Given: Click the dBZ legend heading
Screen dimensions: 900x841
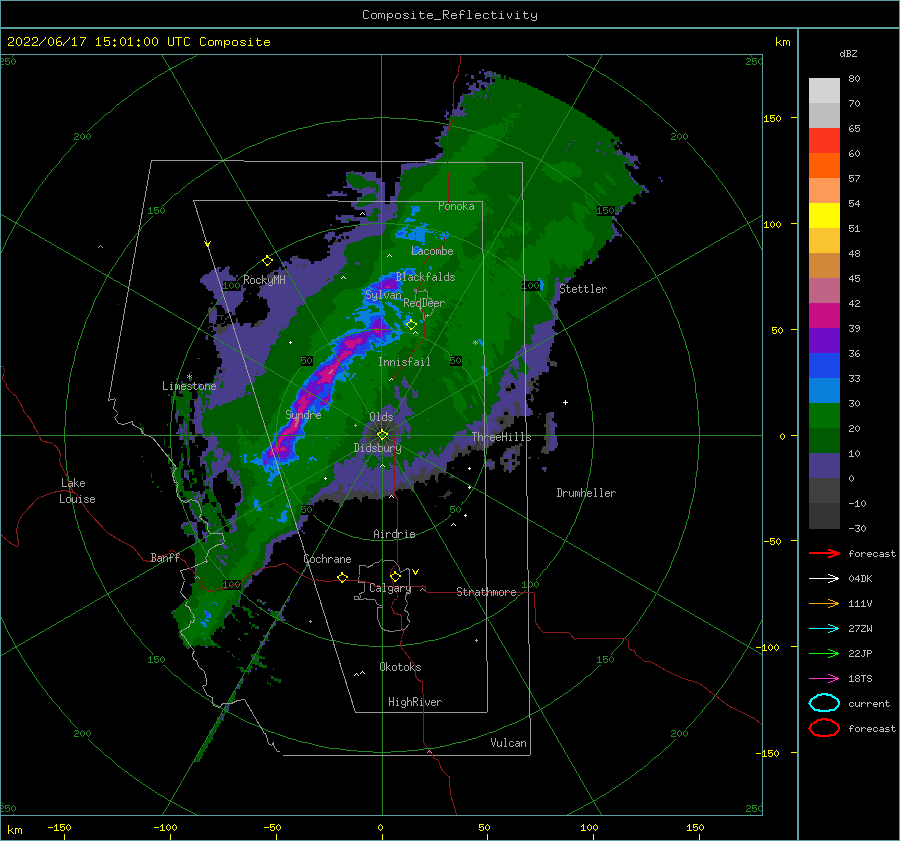Looking at the screenshot, I should pos(848,53).
